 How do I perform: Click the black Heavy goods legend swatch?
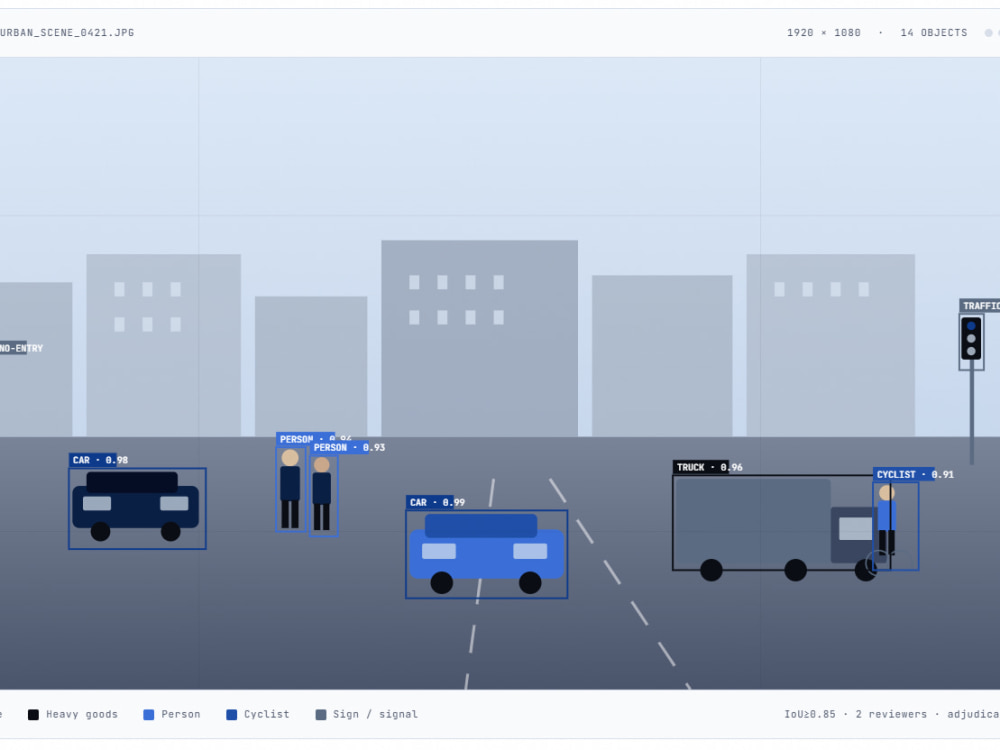click(33, 714)
